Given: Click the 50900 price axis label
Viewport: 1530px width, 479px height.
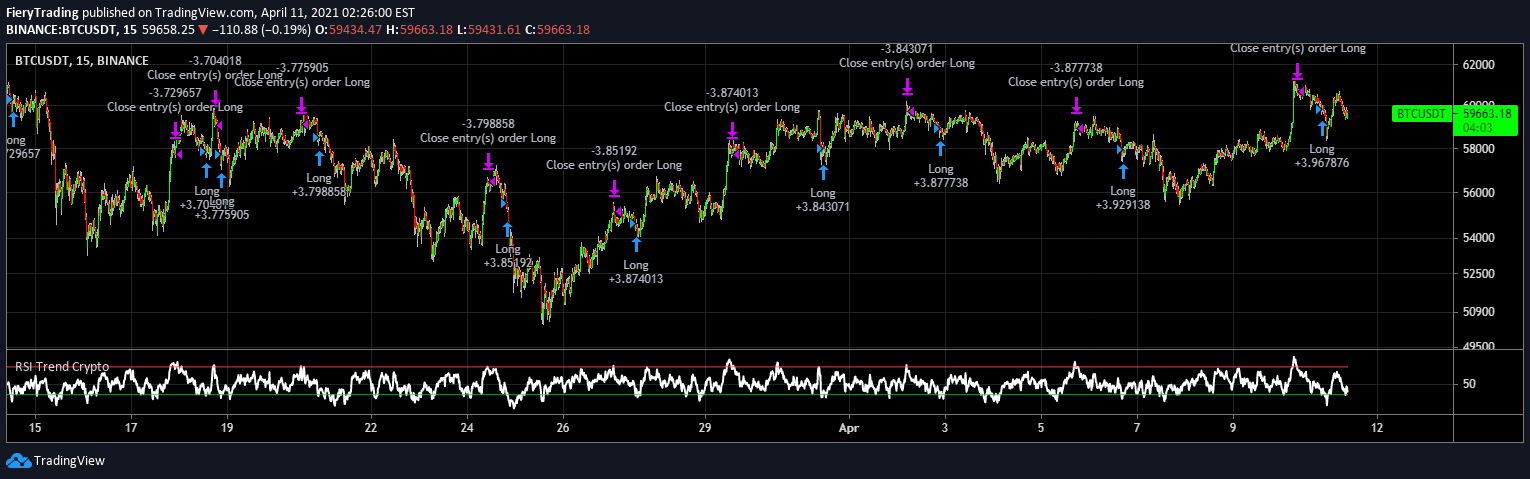Looking at the screenshot, I should point(1478,312).
